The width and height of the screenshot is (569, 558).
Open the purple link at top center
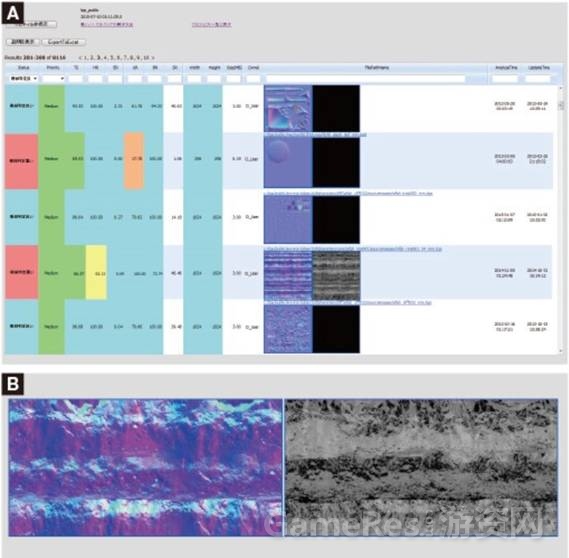pyautogui.click(x=212, y=25)
